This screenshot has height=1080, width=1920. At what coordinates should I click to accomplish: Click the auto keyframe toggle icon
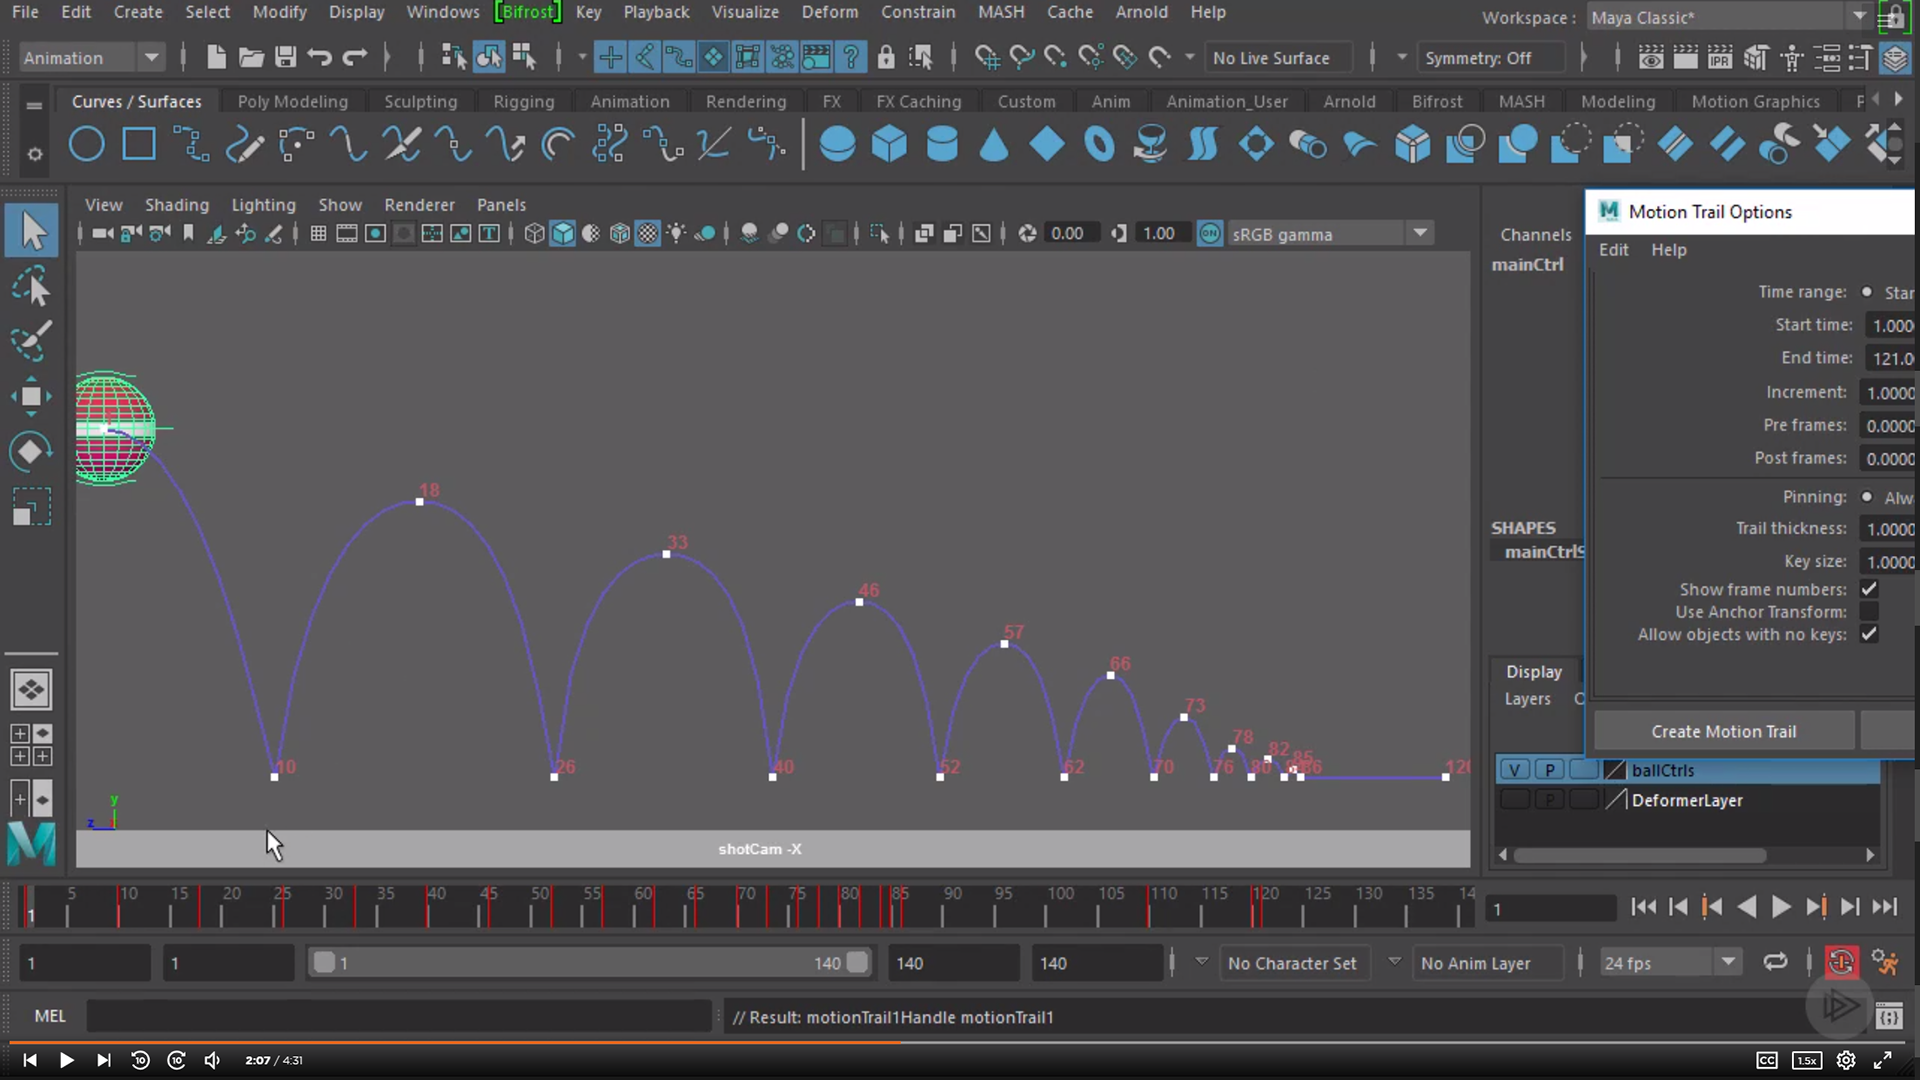click(1841, 962)
